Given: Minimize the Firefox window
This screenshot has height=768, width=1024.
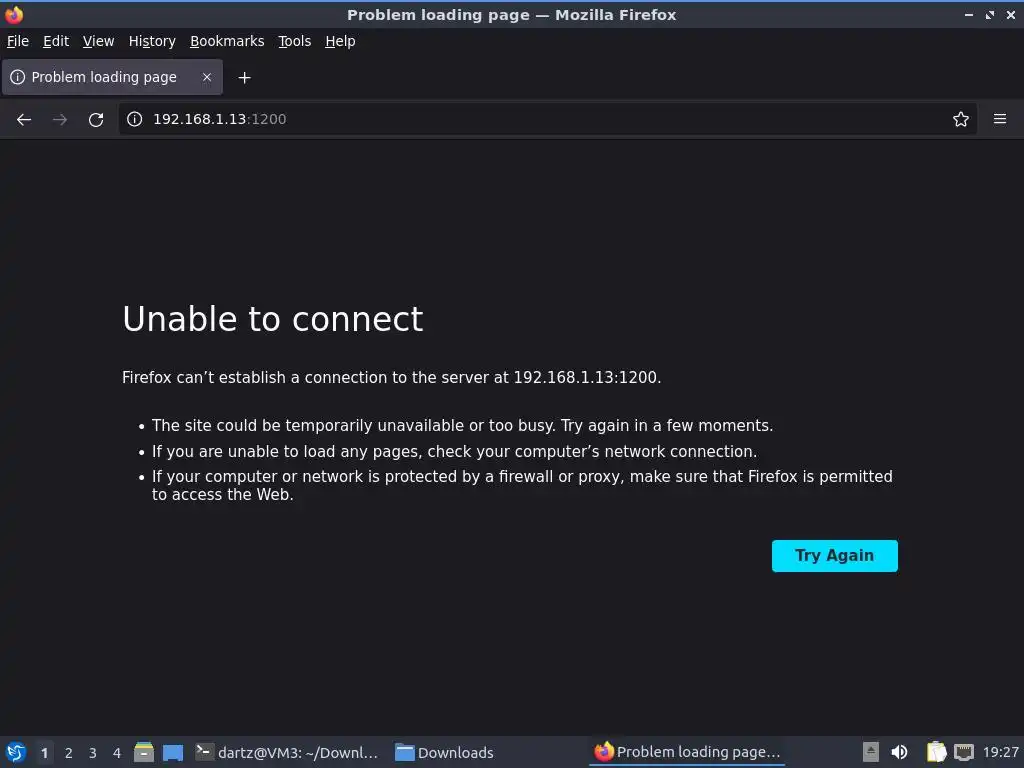Looking at the screenshot, I should click(x=968, y=14).
